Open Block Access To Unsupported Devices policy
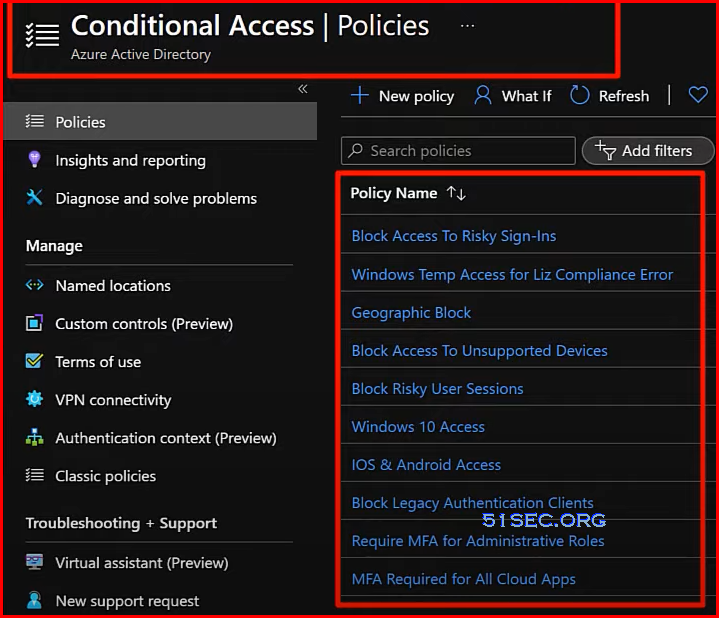The width and height of the screenshot is (719, 618). click(x=479, y=350)
